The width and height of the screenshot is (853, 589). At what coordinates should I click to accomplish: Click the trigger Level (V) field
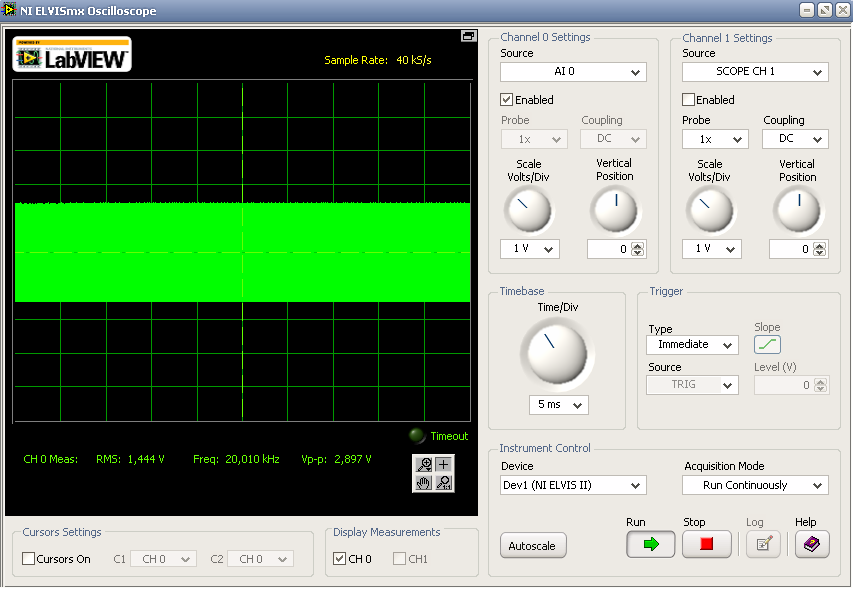pos(783,385)
